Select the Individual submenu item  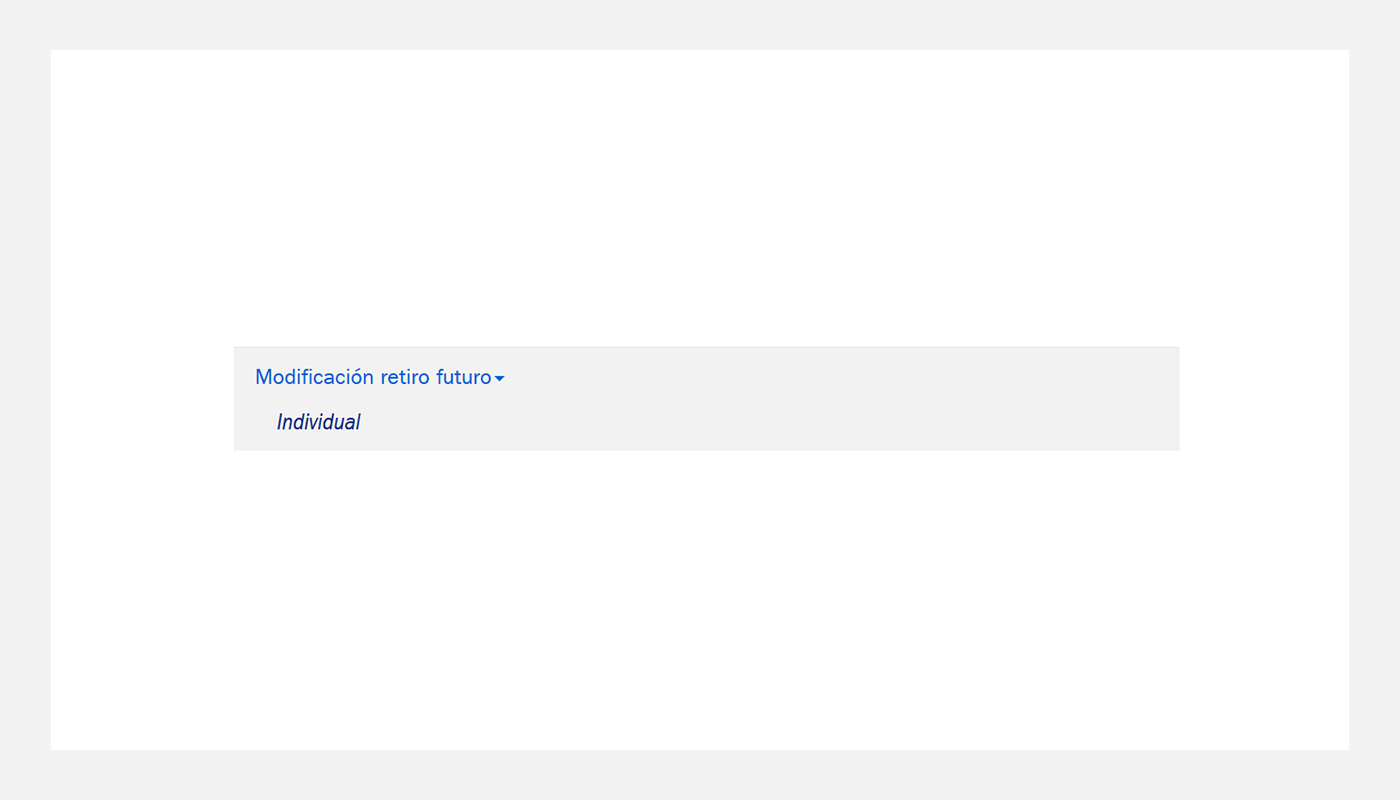pyautogui.click(x=318, y=422)
